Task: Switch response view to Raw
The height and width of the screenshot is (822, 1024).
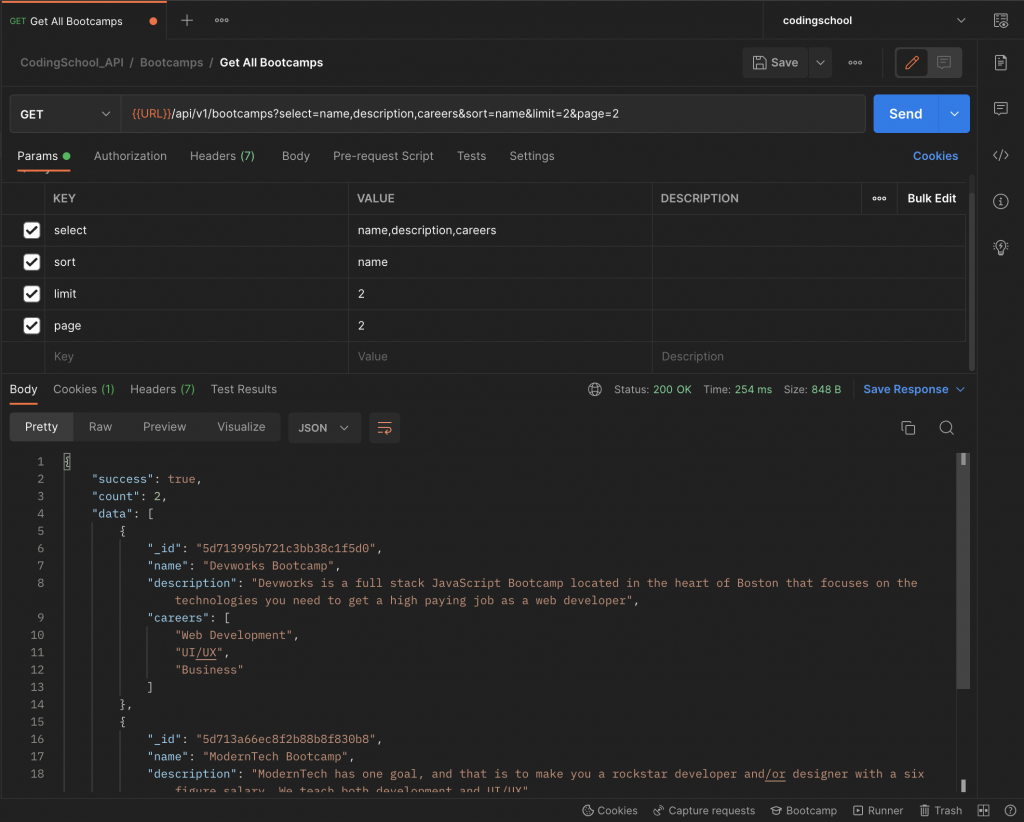Action: [x=101, y=427]
